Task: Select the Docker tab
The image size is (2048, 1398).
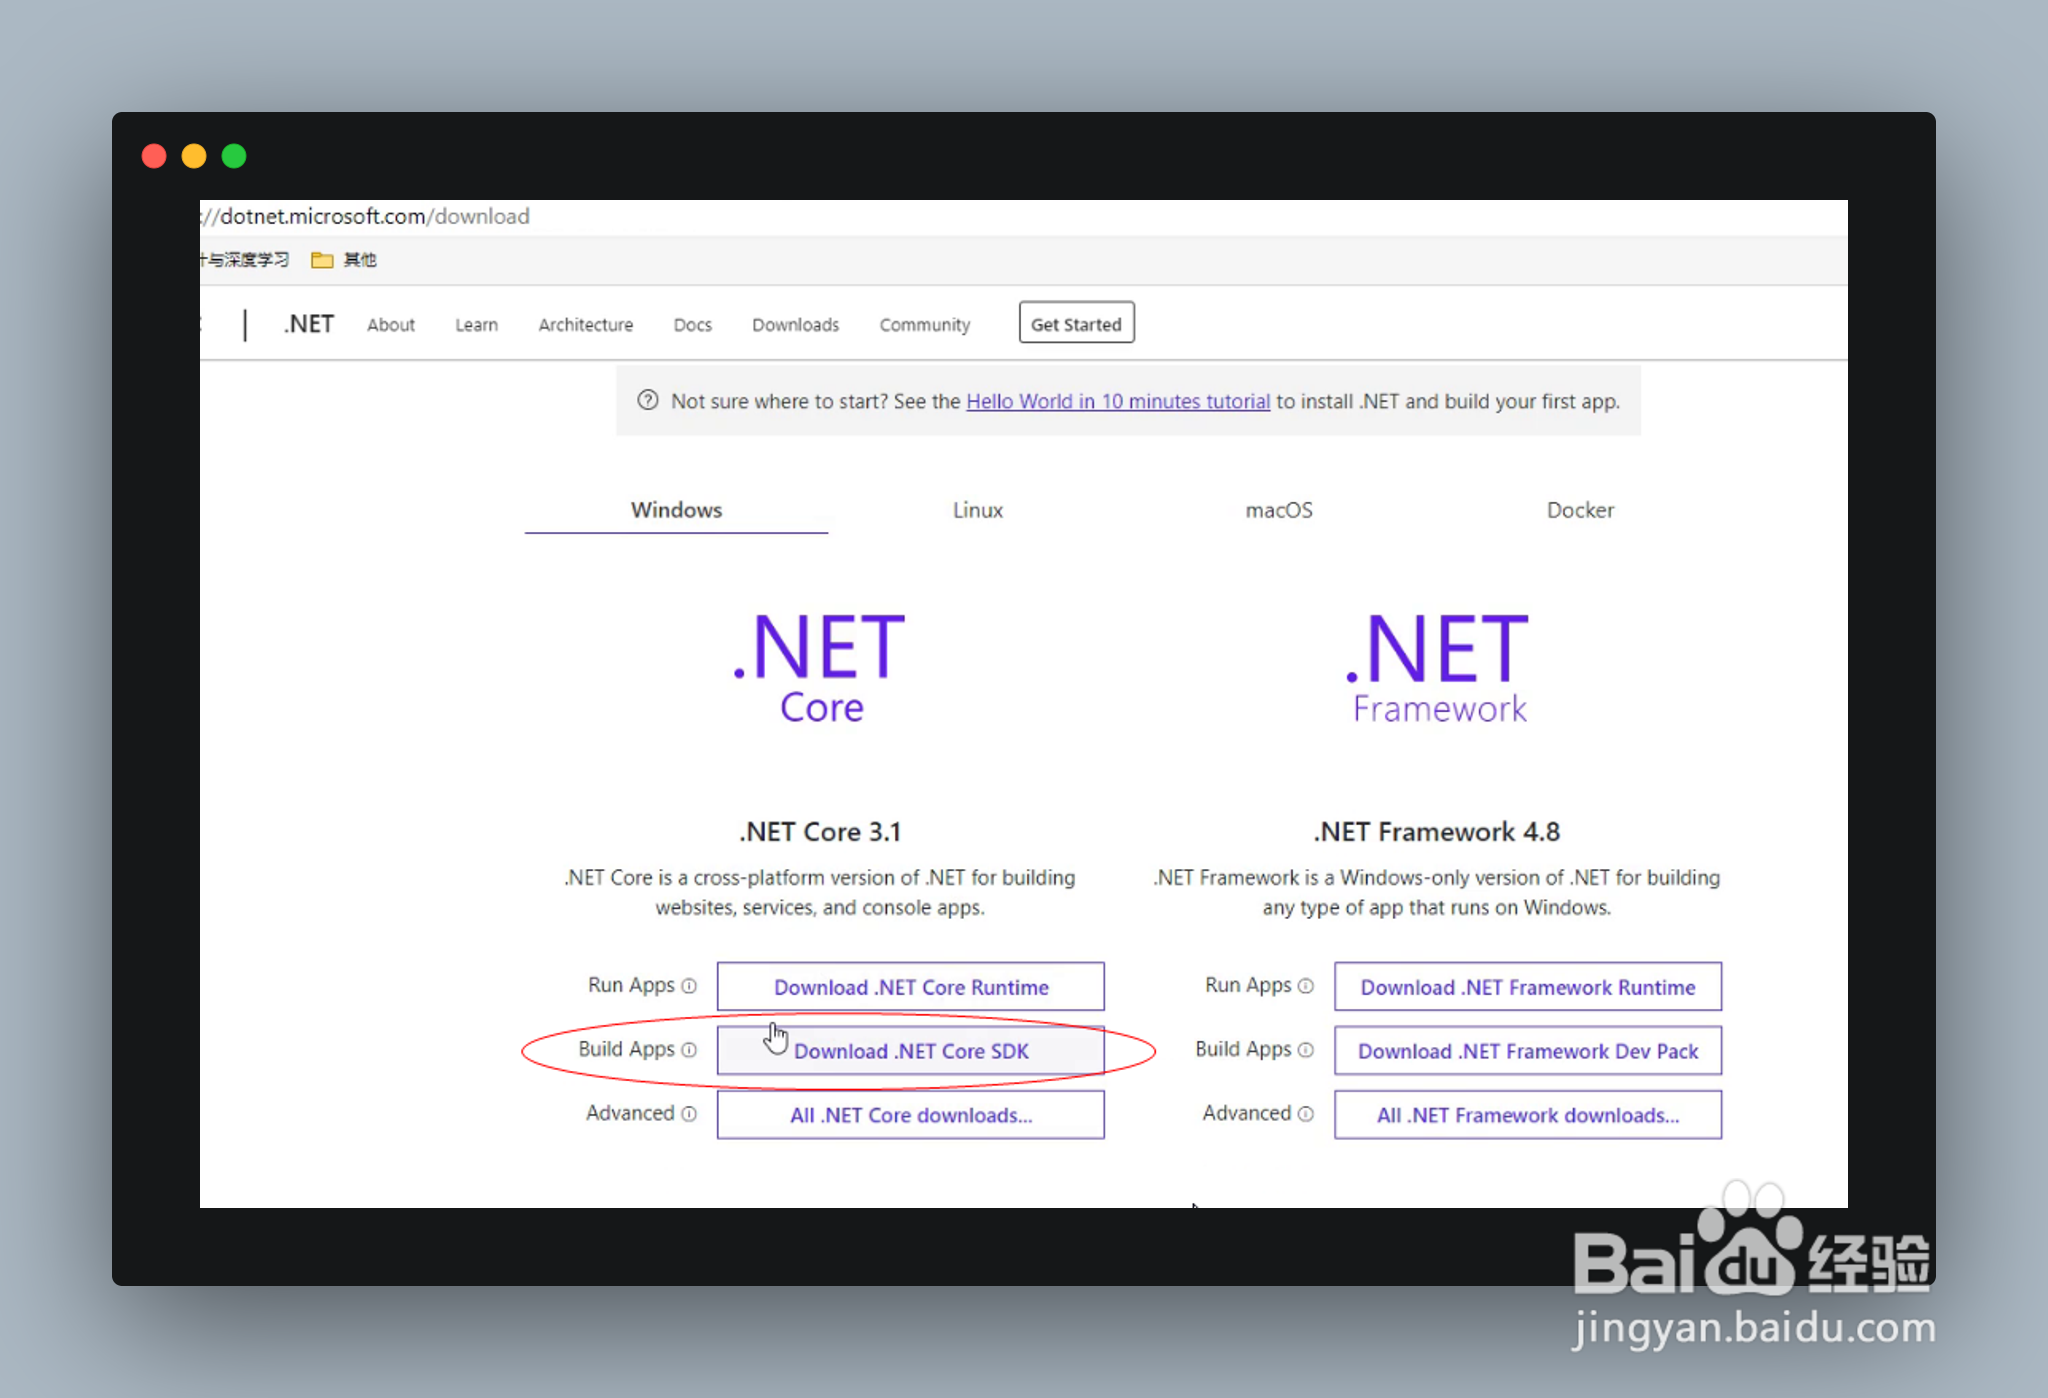Action: pyautogui.click(x=1580, y=510)
